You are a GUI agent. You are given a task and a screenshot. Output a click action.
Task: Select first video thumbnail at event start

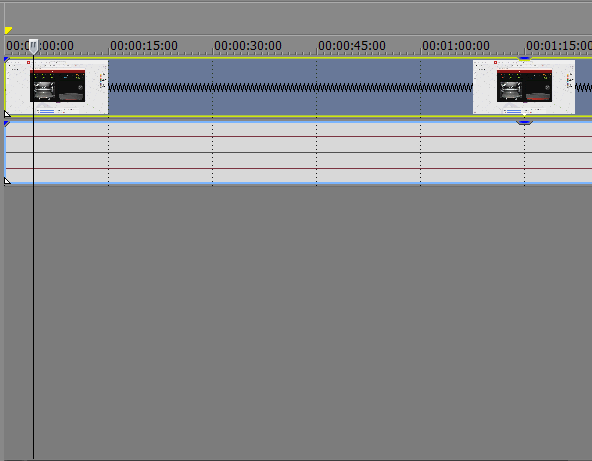pos(57,87)
